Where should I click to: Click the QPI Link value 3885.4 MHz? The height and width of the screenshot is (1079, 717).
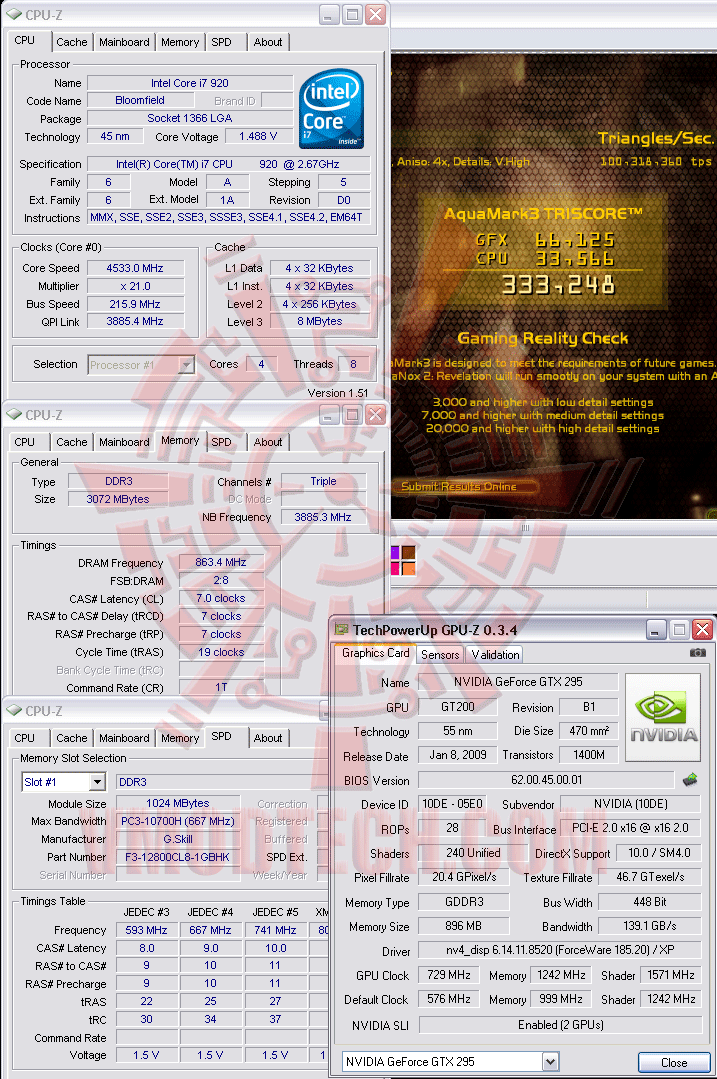[x=135, y=321]
